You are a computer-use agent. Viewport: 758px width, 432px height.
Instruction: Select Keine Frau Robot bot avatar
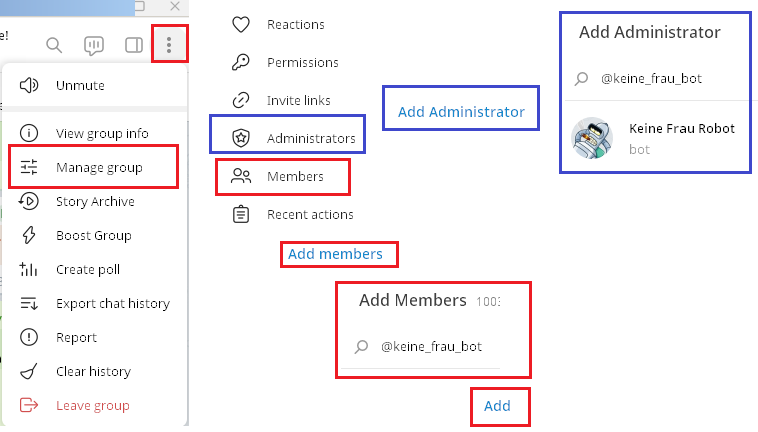coord(593,138)
